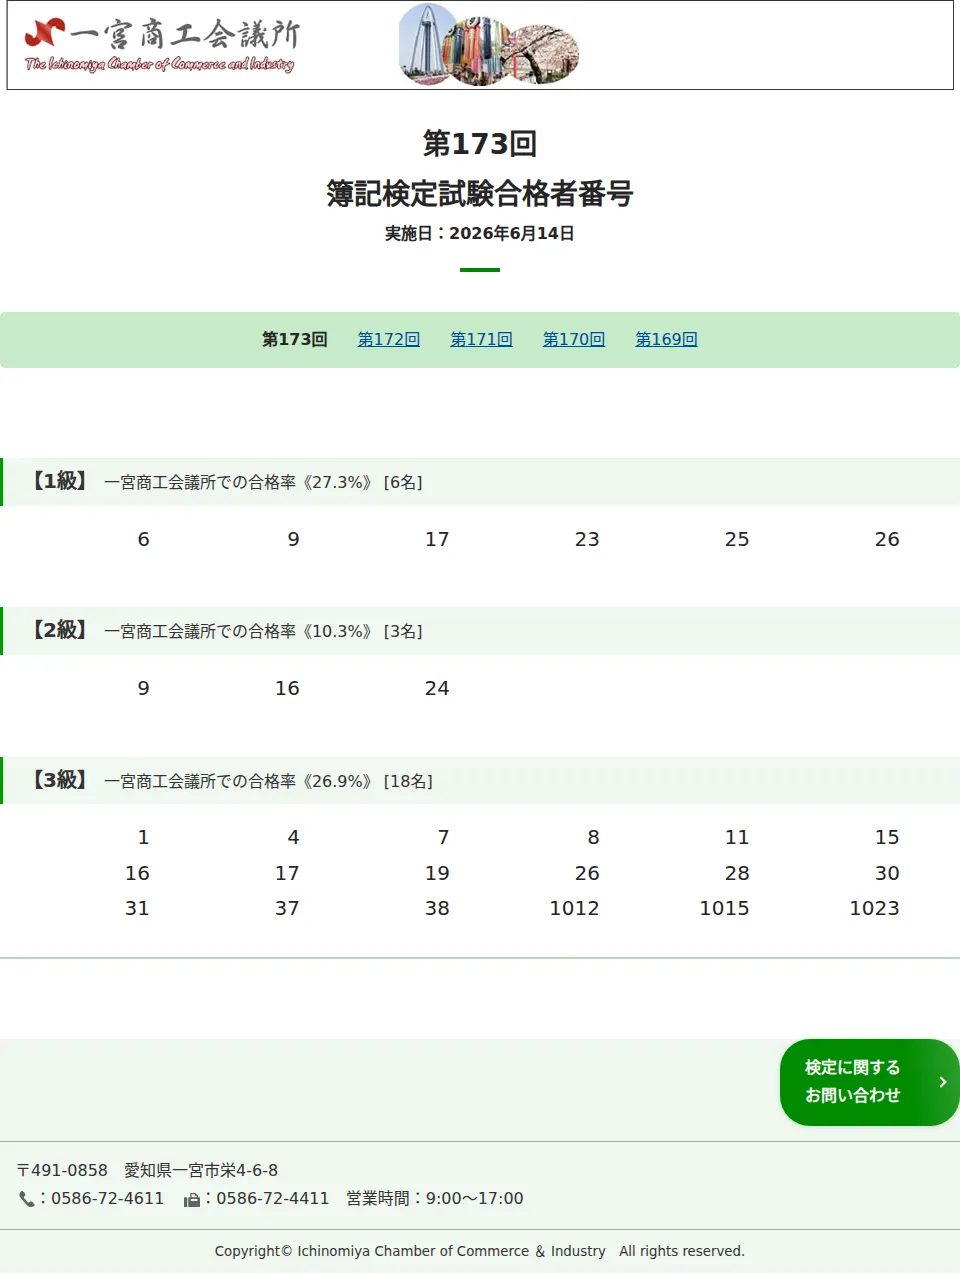This screenshot has height=1274, width=960.
Task: Click the page title 簿記検定試験合格者番号
Action: pos(480,193)
